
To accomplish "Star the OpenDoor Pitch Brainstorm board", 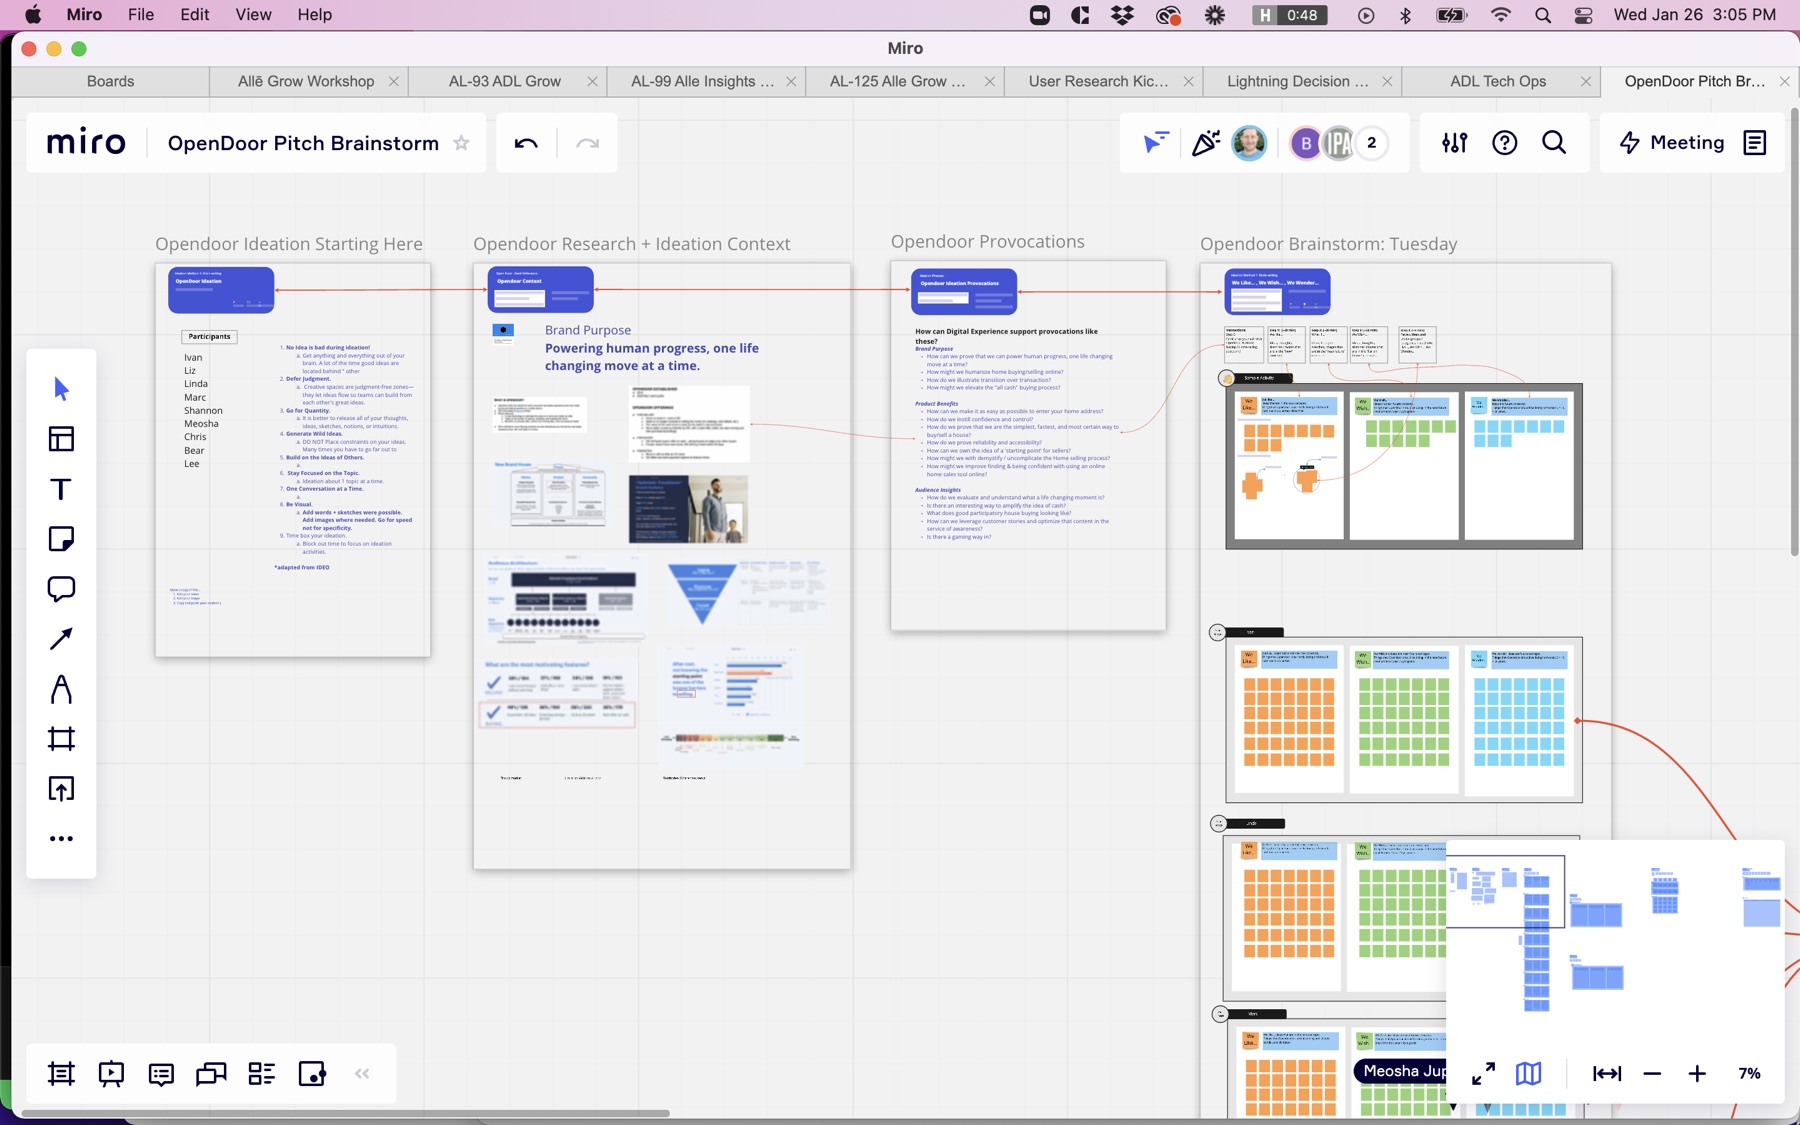I will [461, 143].
